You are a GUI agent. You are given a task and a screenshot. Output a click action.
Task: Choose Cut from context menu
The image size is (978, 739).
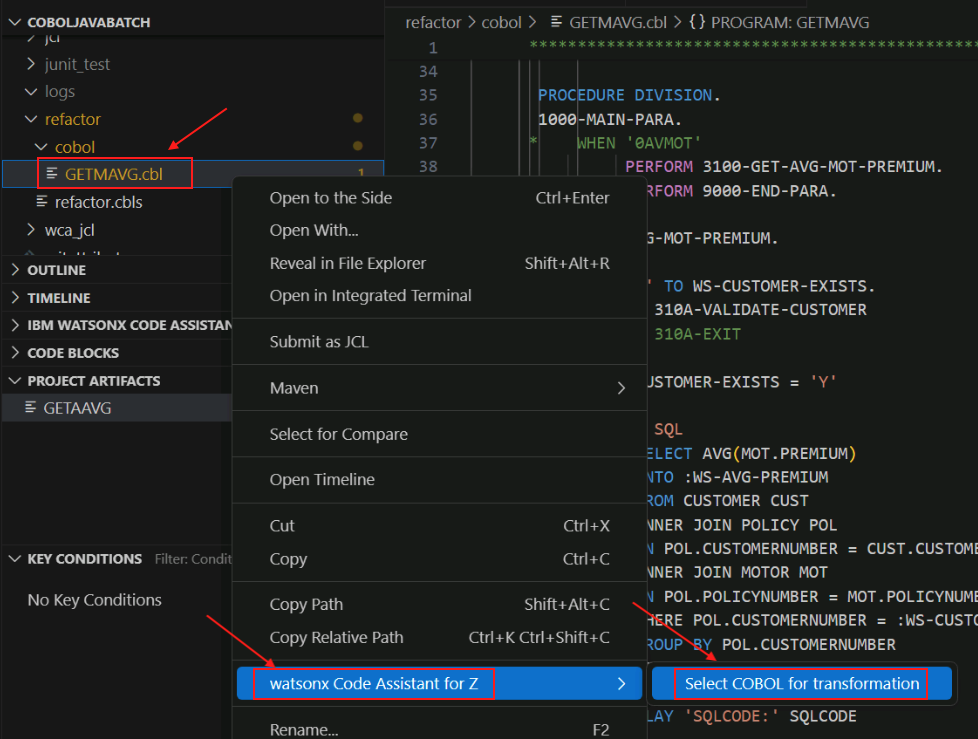(439, 526)
